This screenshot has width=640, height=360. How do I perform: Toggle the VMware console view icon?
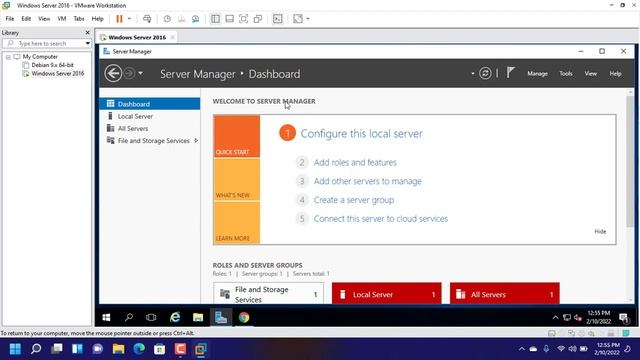pos(278,19)
